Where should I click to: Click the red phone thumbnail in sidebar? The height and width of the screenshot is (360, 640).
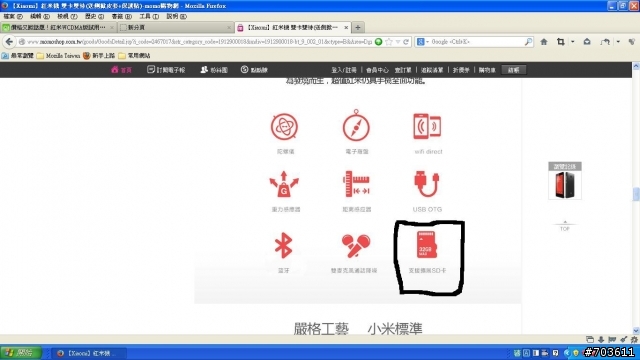(564, 184)
